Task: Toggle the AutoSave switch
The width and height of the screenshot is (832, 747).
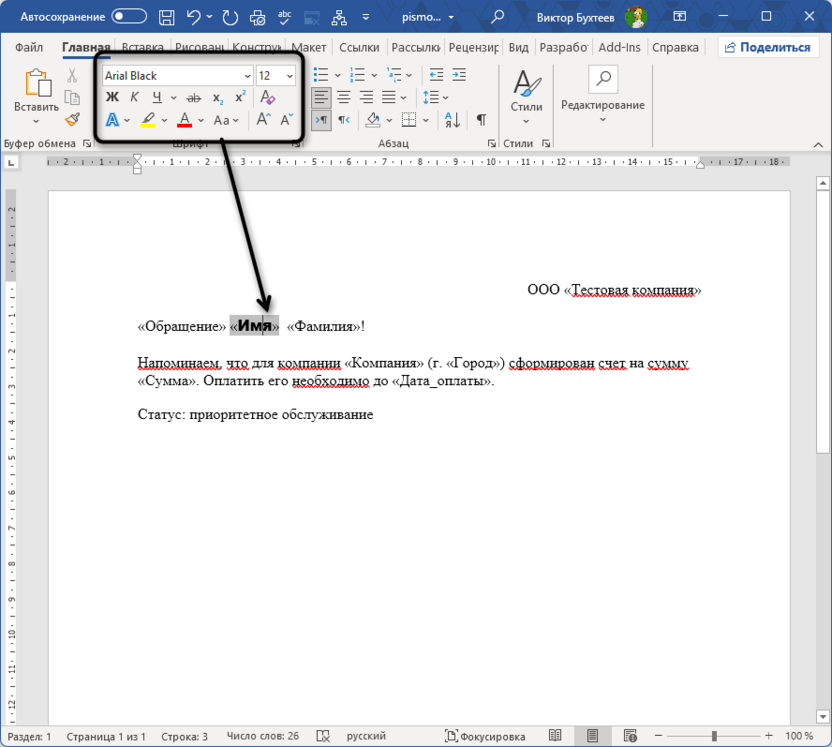Action: [x=129, y=17]
